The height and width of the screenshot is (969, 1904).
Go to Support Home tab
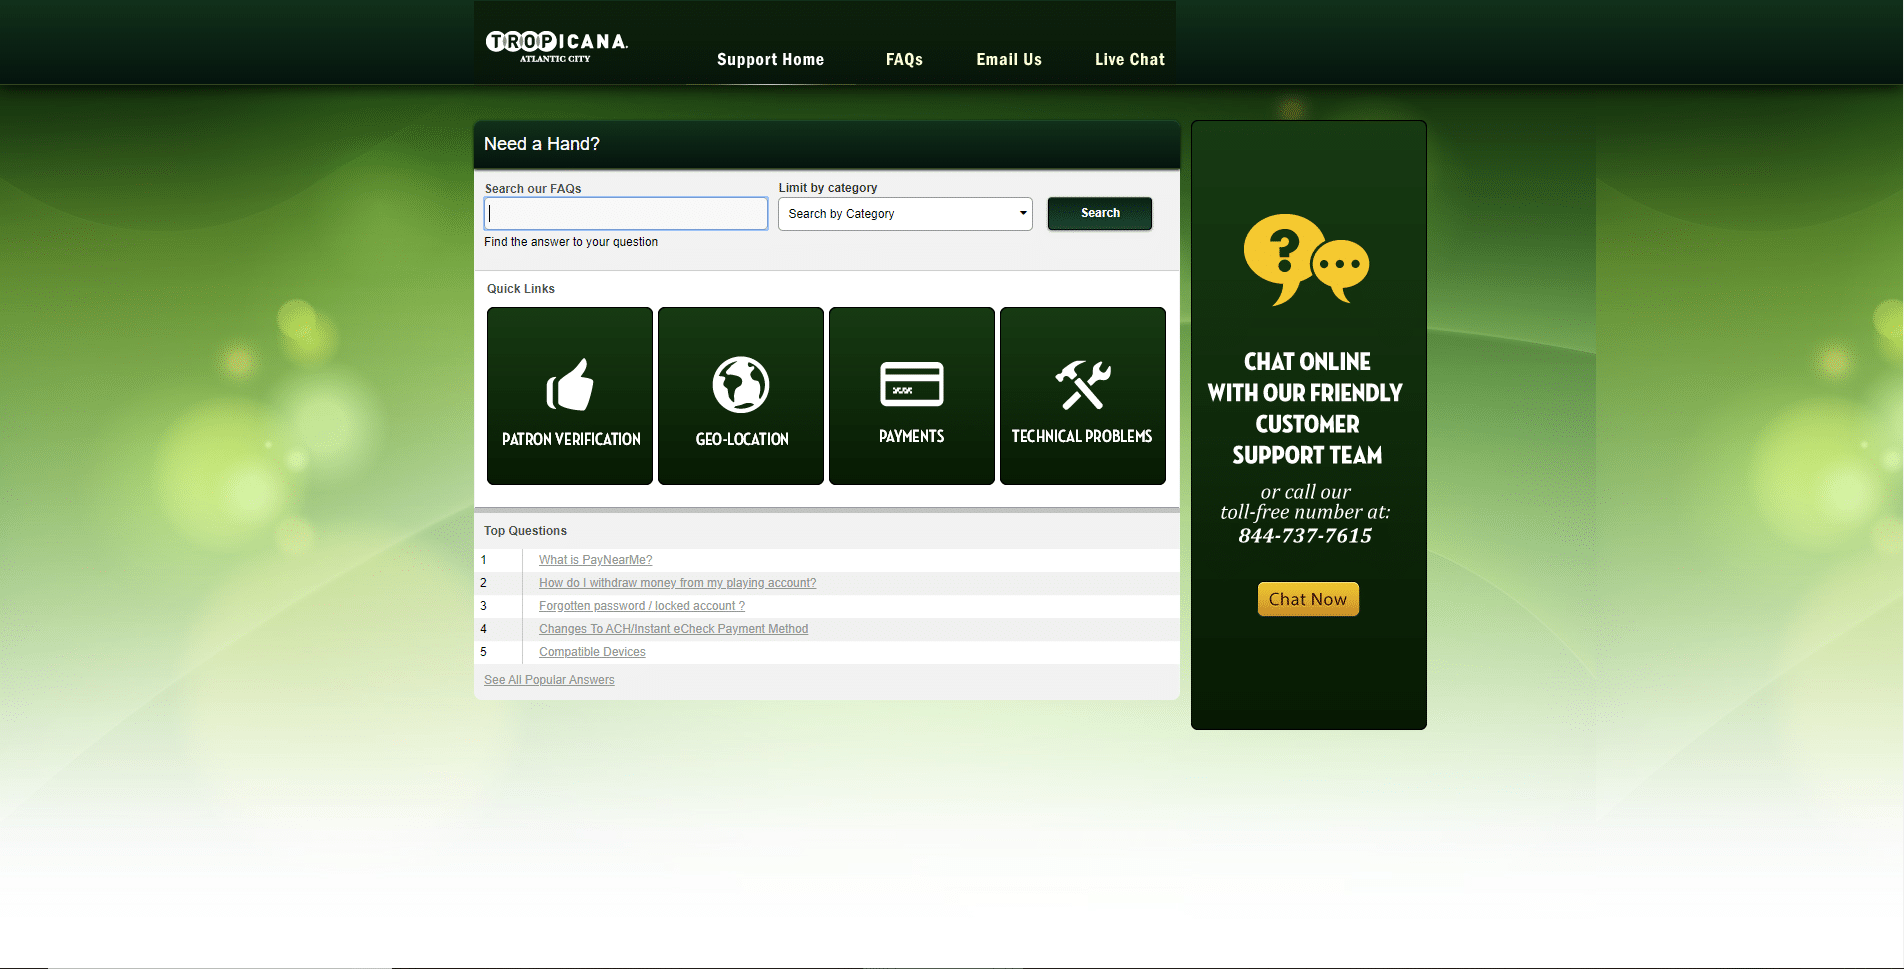pyautogui.click(x=770, y=60)
